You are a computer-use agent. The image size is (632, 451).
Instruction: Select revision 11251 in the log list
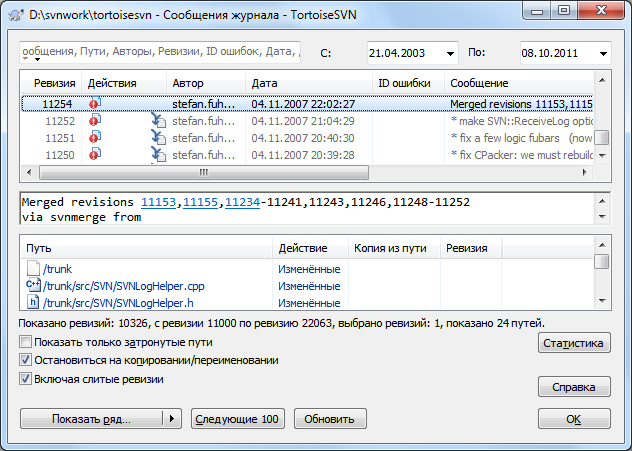[307, 138]
